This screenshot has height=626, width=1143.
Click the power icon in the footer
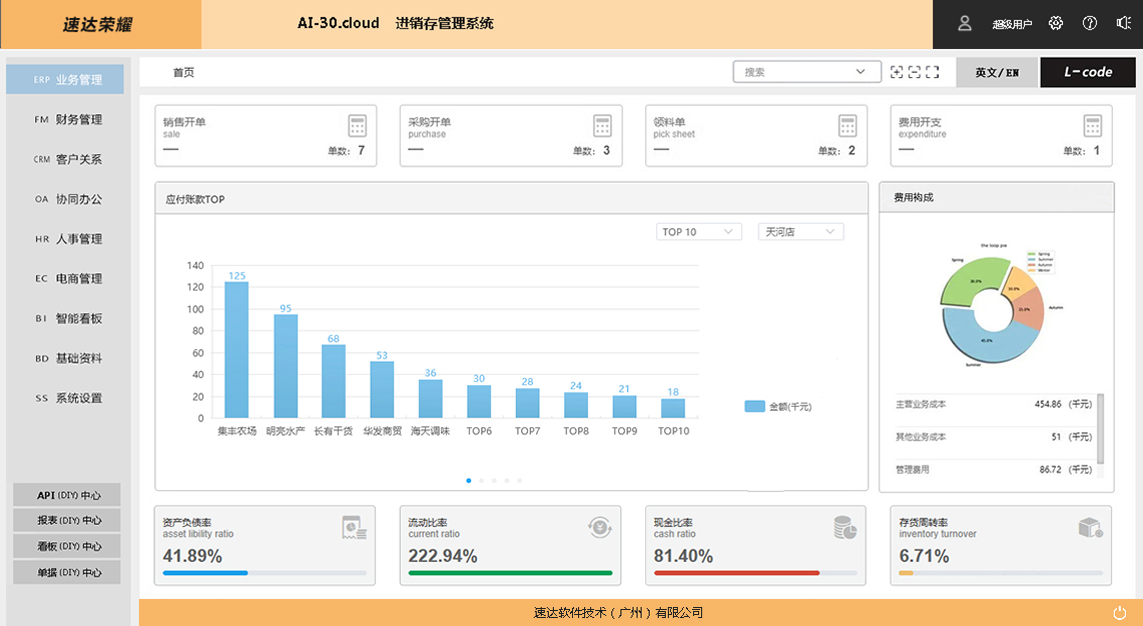(x=1119, y=612)
